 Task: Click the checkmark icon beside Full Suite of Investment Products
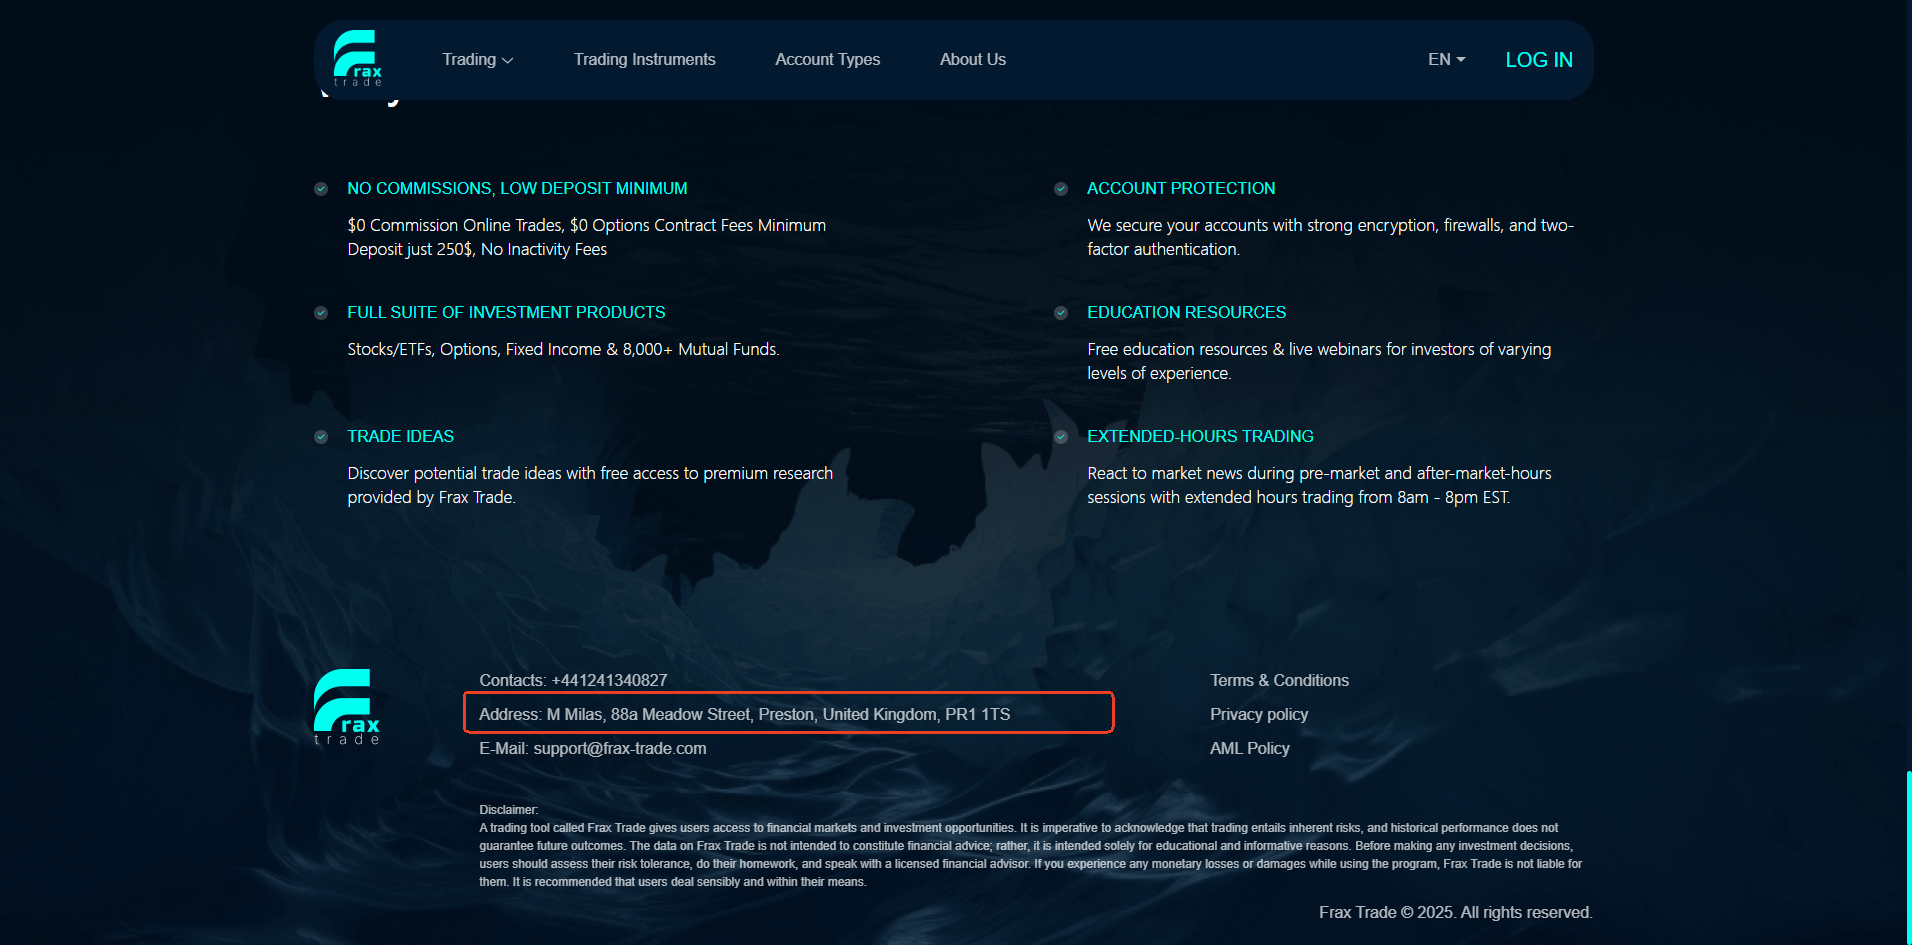point(321,313)
